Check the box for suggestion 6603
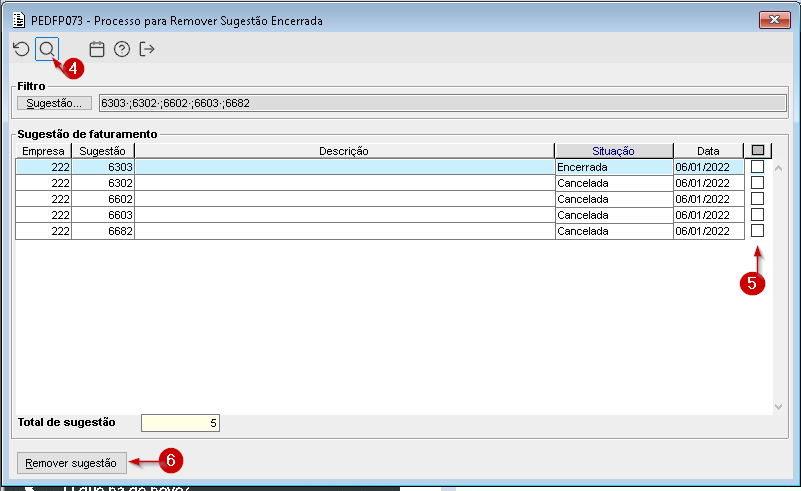This screenshot has width=801, height=491. tap(758, 214)
